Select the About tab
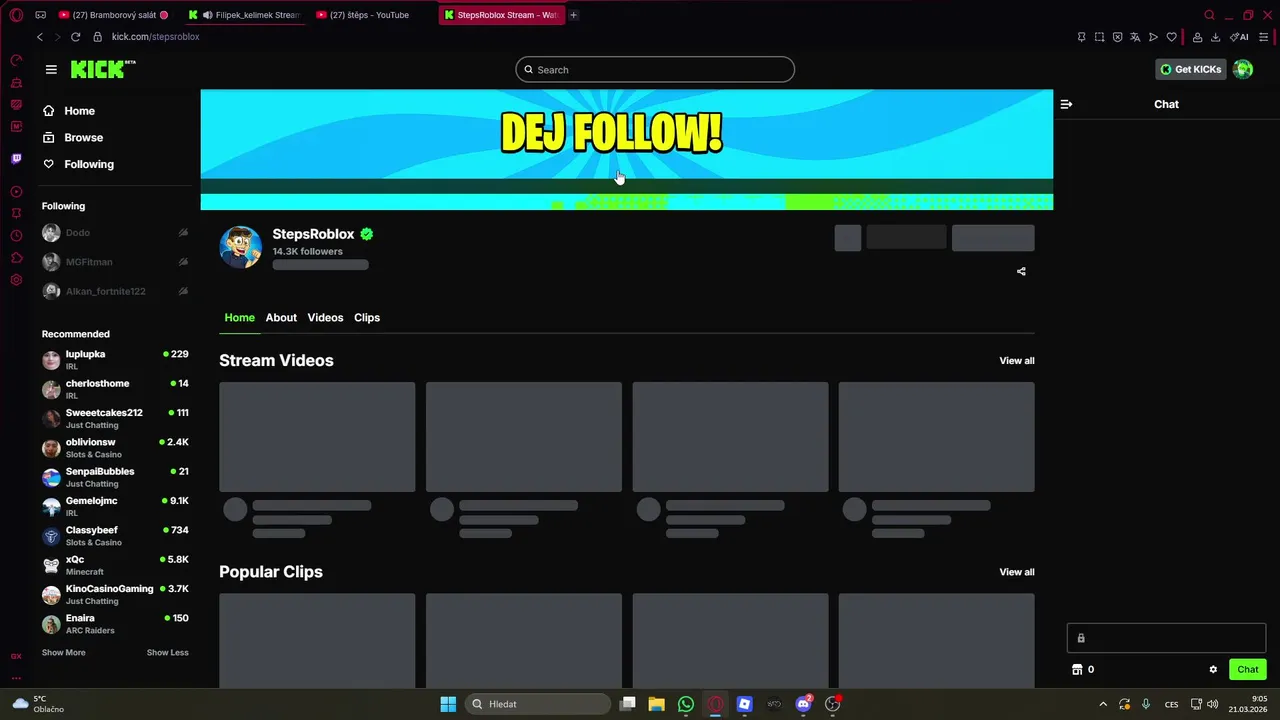 point(281,317)
